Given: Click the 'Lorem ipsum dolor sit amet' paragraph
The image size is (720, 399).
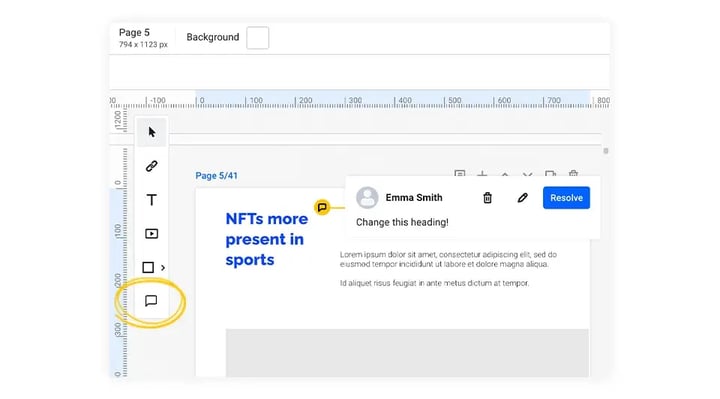Looking at the screenshot, I should [448, 259].
